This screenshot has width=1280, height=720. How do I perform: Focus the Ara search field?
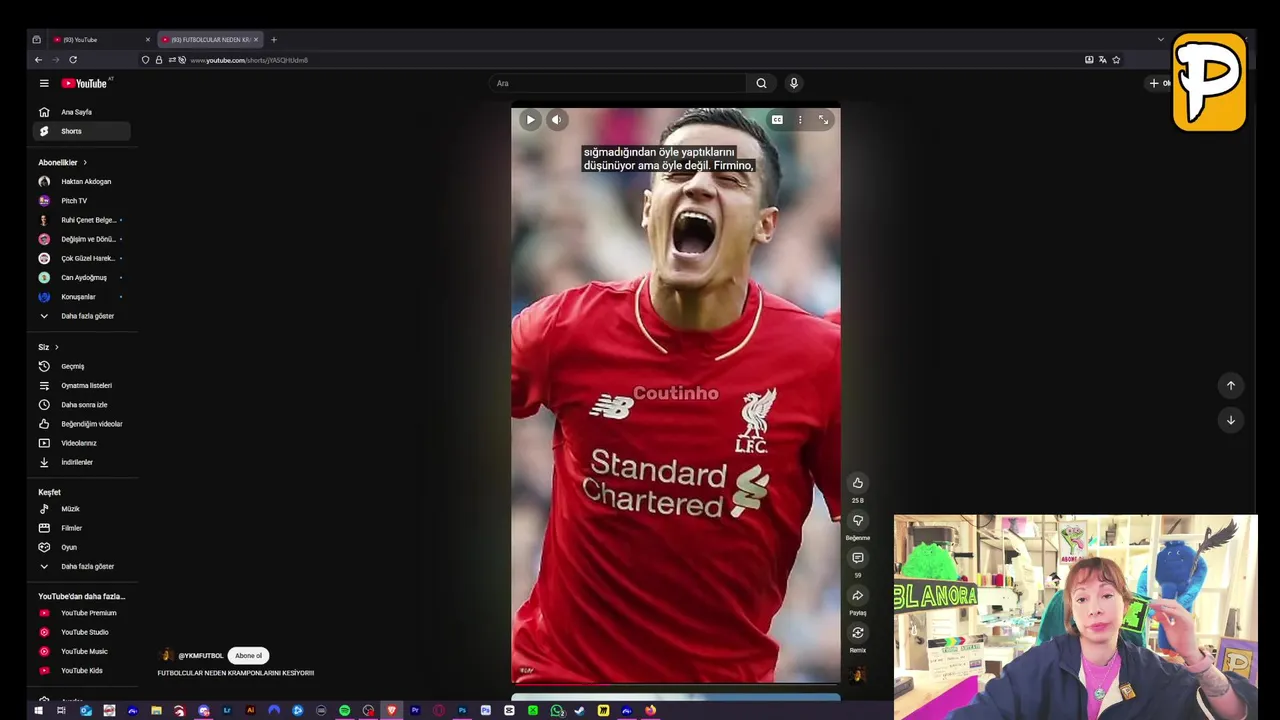(x=618, y=83)
